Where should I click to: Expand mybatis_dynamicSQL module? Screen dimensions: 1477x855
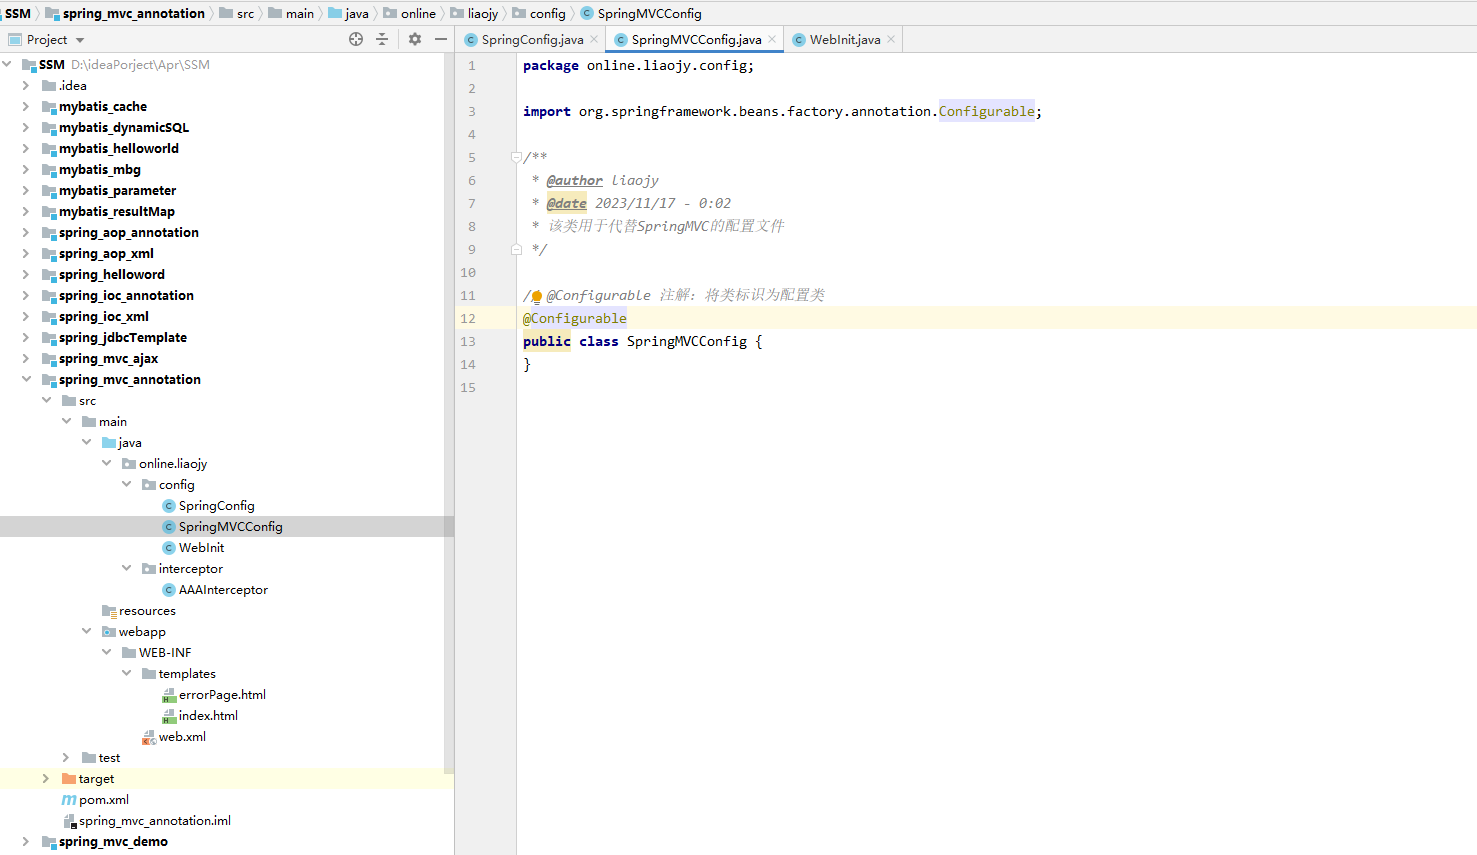[x=26, y=127]
